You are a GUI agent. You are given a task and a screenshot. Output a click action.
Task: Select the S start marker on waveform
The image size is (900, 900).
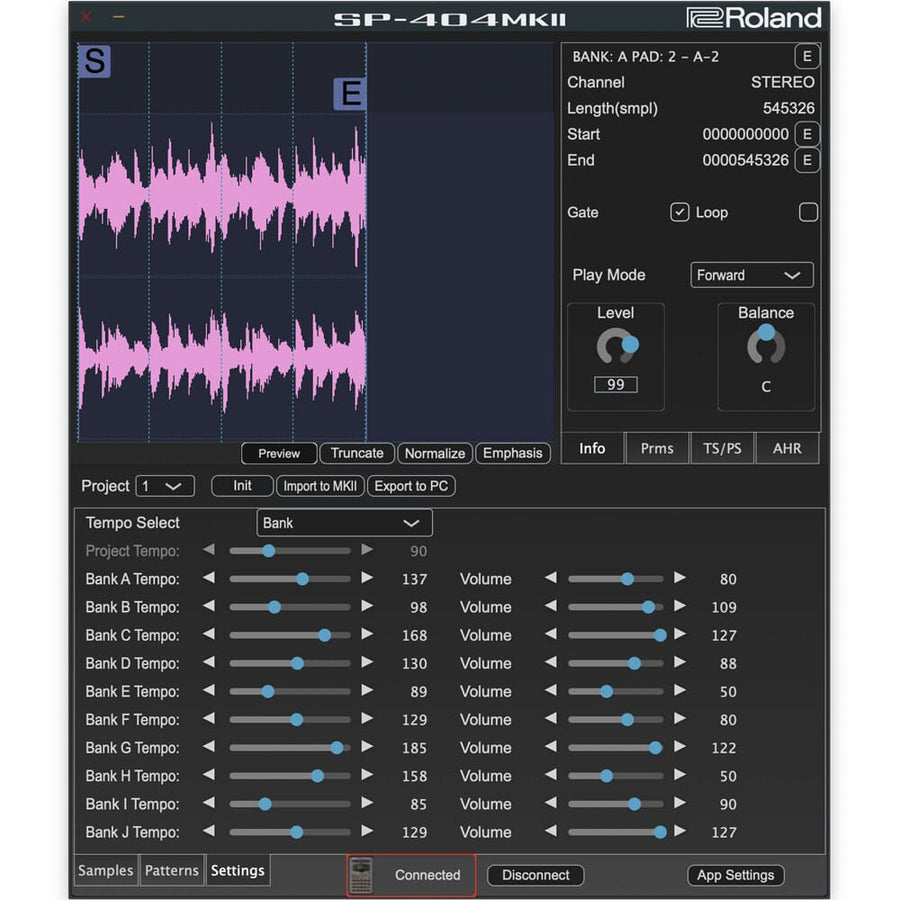click(95, 61)
